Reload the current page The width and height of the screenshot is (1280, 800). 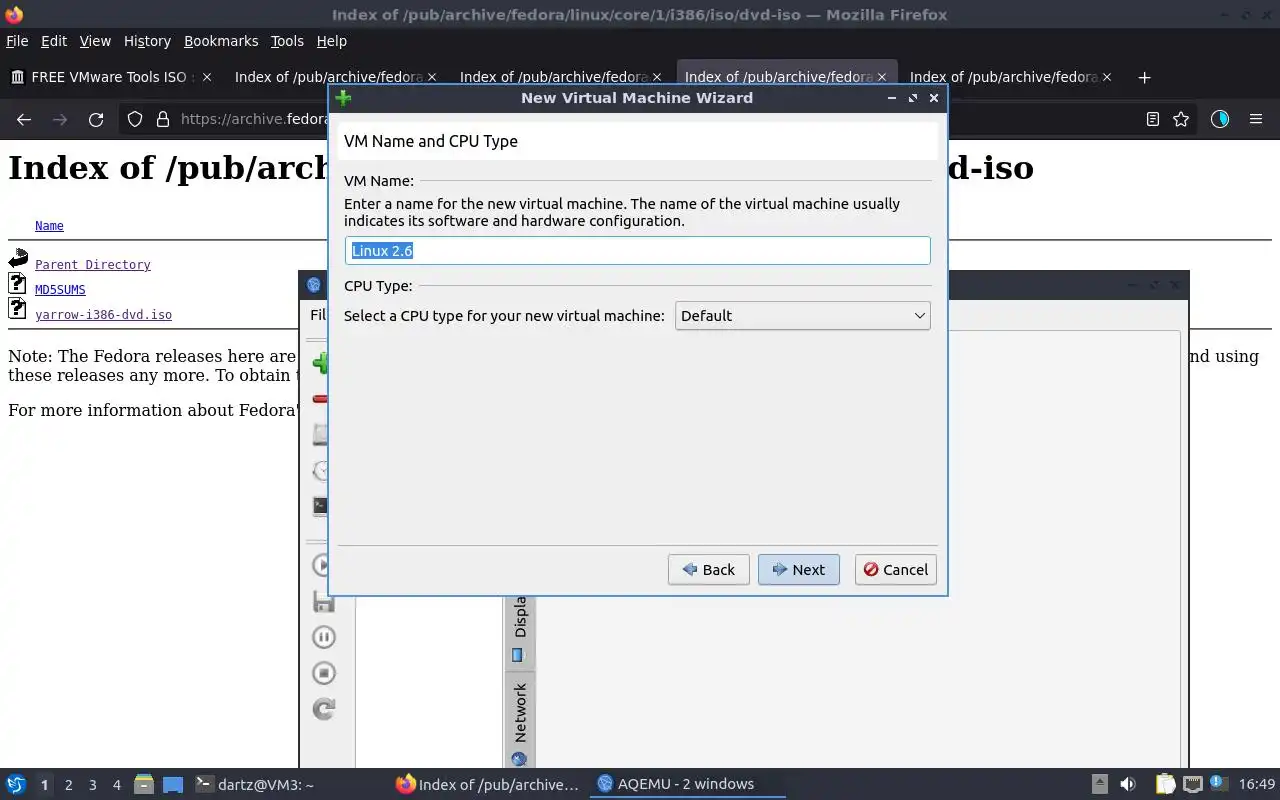(x=96, y=119)
